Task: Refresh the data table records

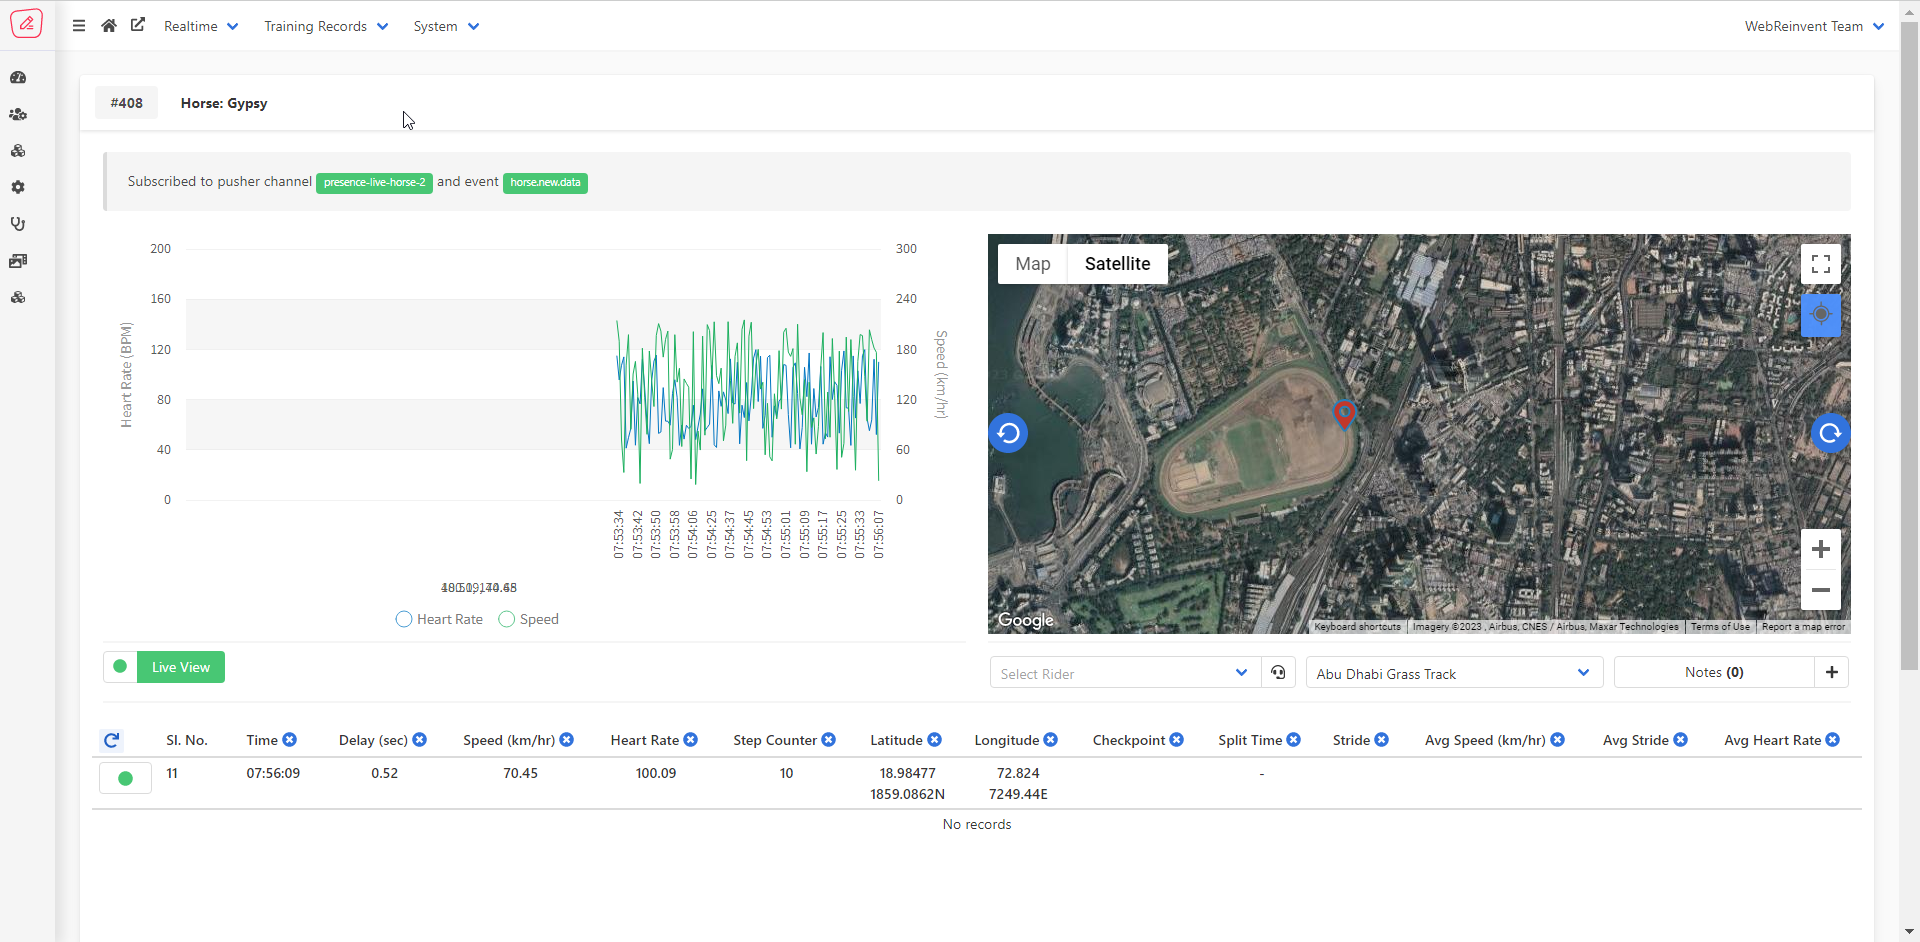Action: click(112, 741)
